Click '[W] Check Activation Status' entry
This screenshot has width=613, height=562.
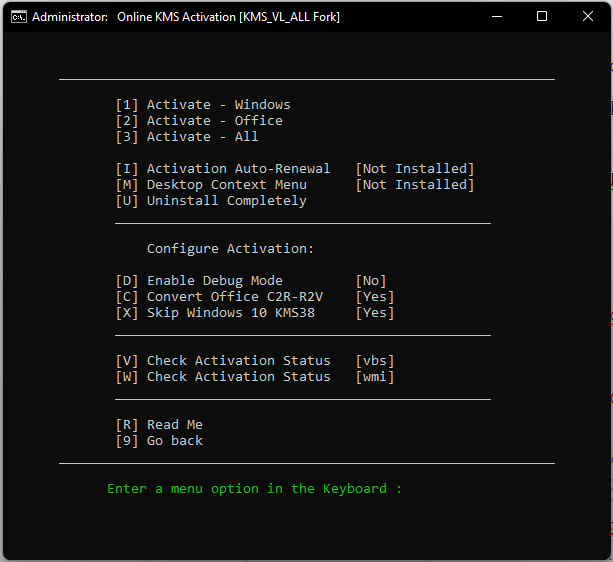pyautogui.click(x=223, y=377)
